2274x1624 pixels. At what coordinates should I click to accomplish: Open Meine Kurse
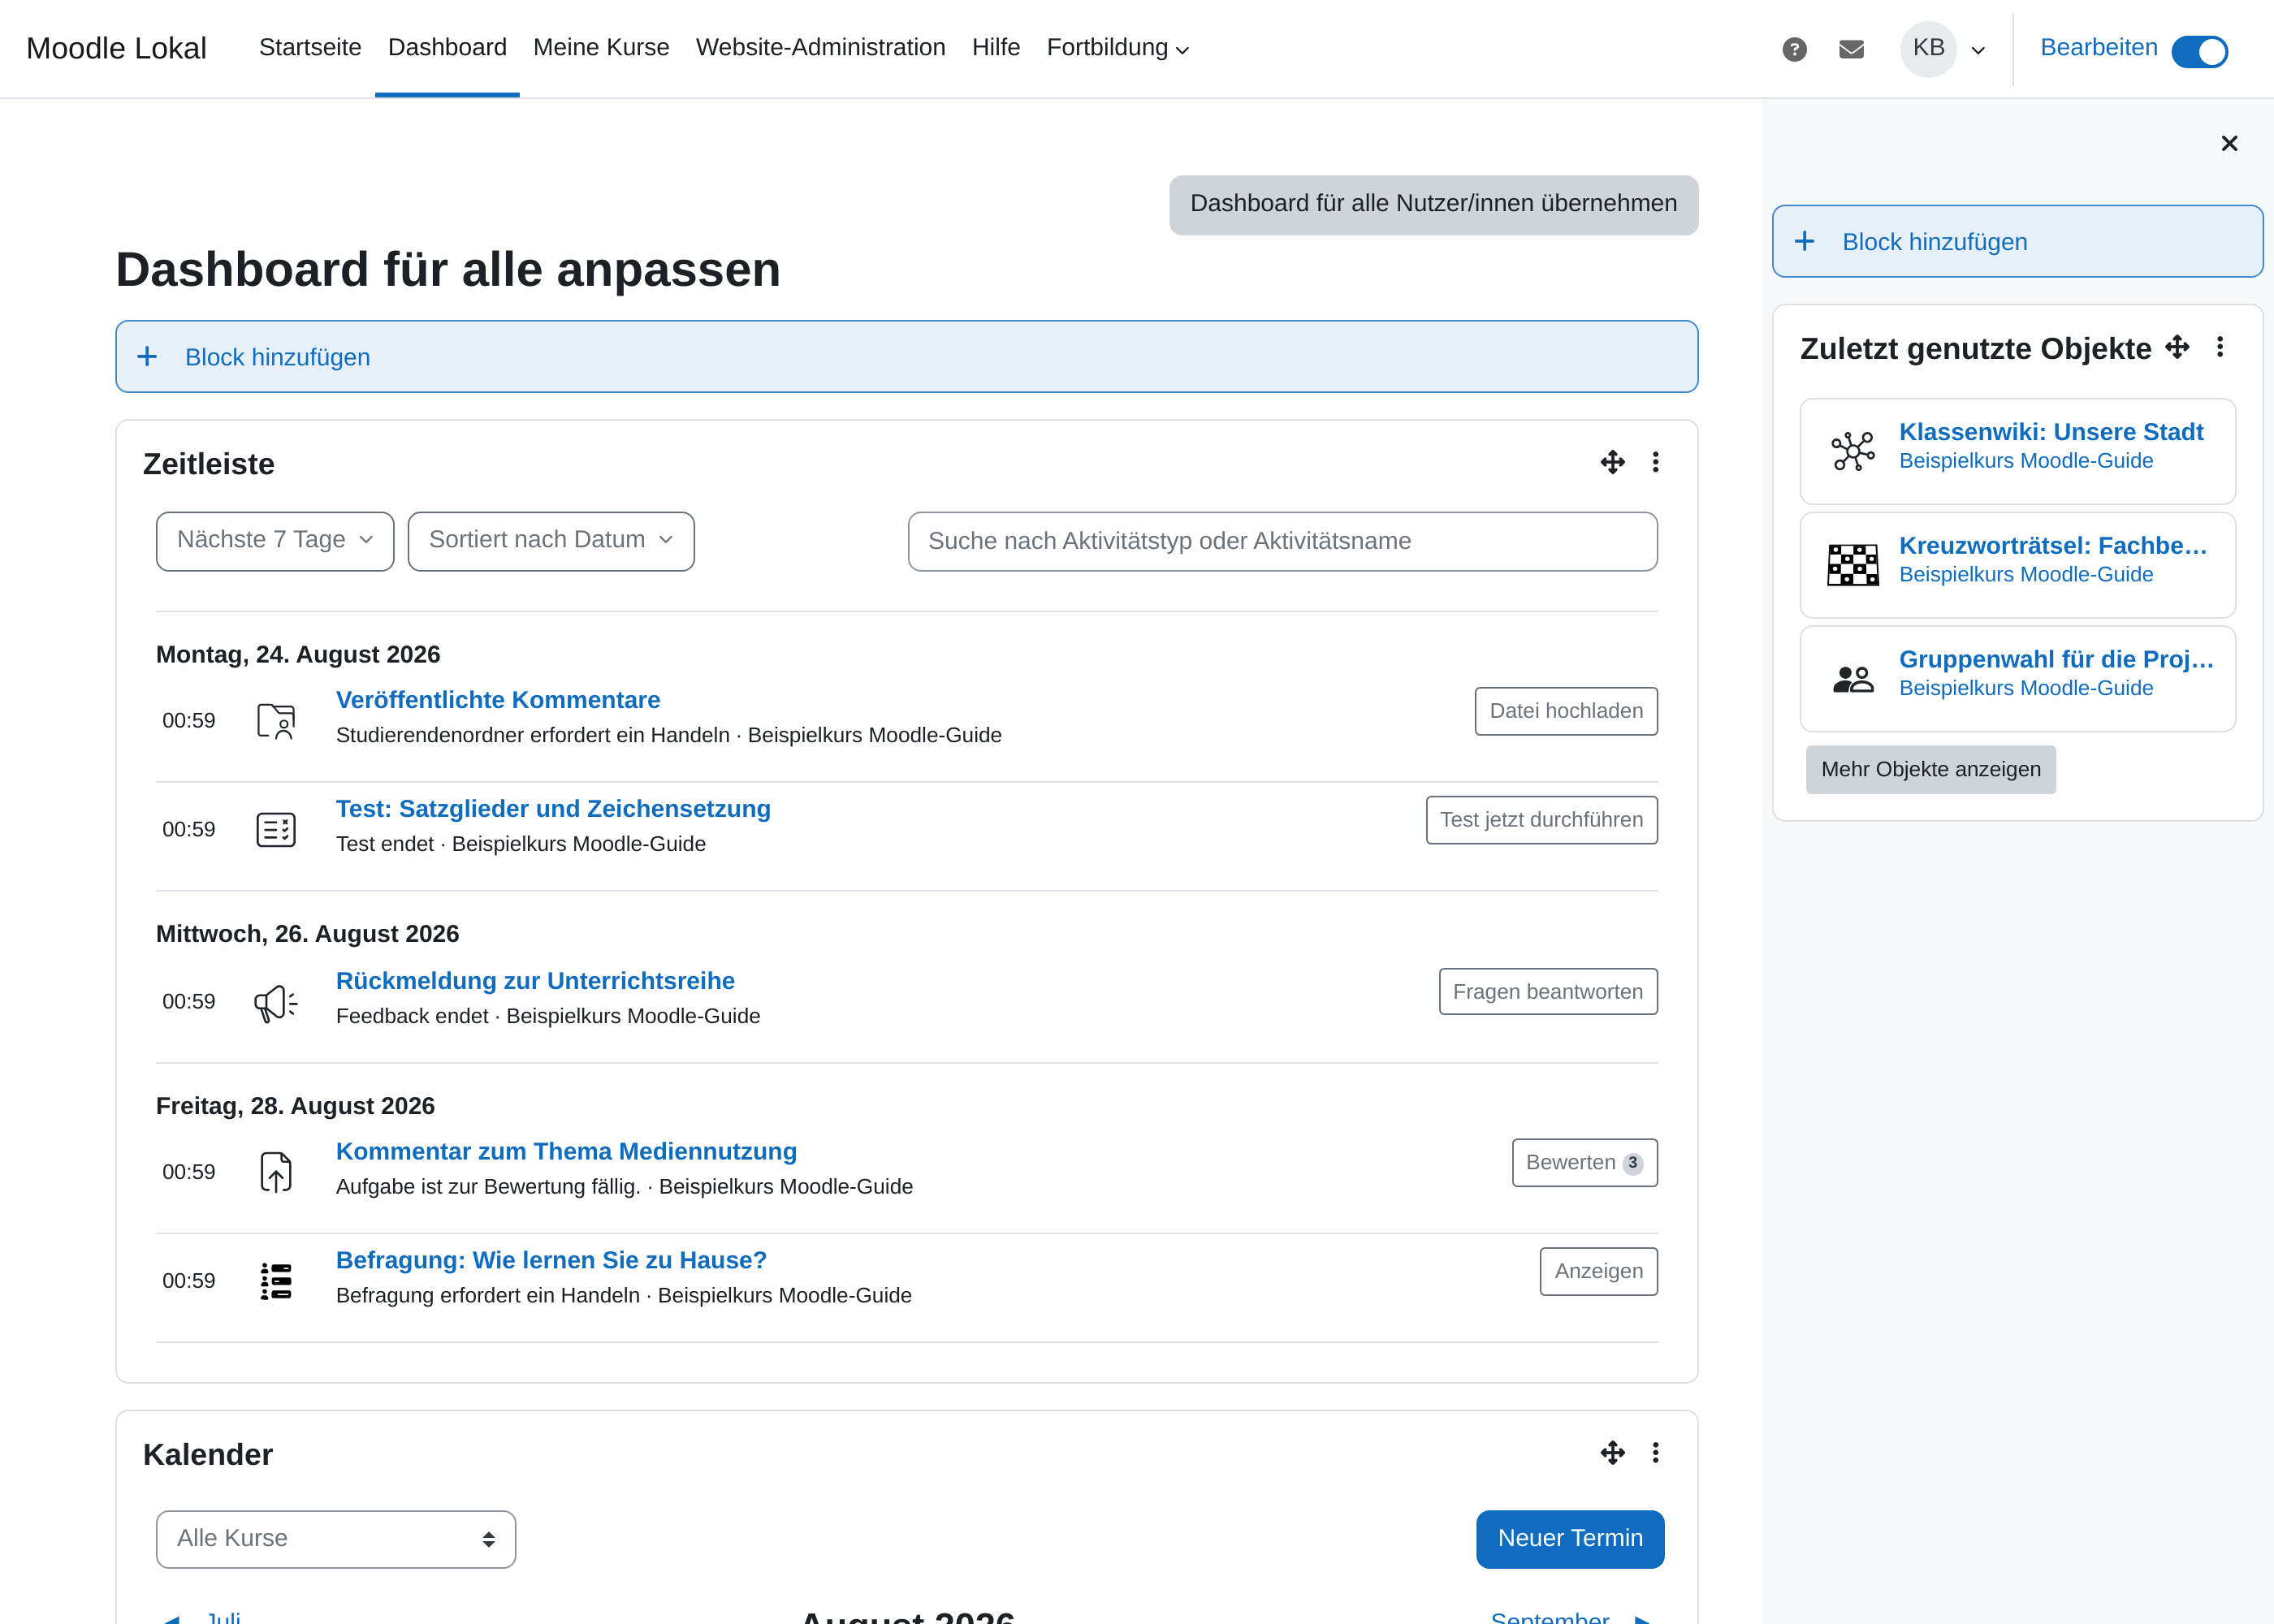tap(601, 47)
